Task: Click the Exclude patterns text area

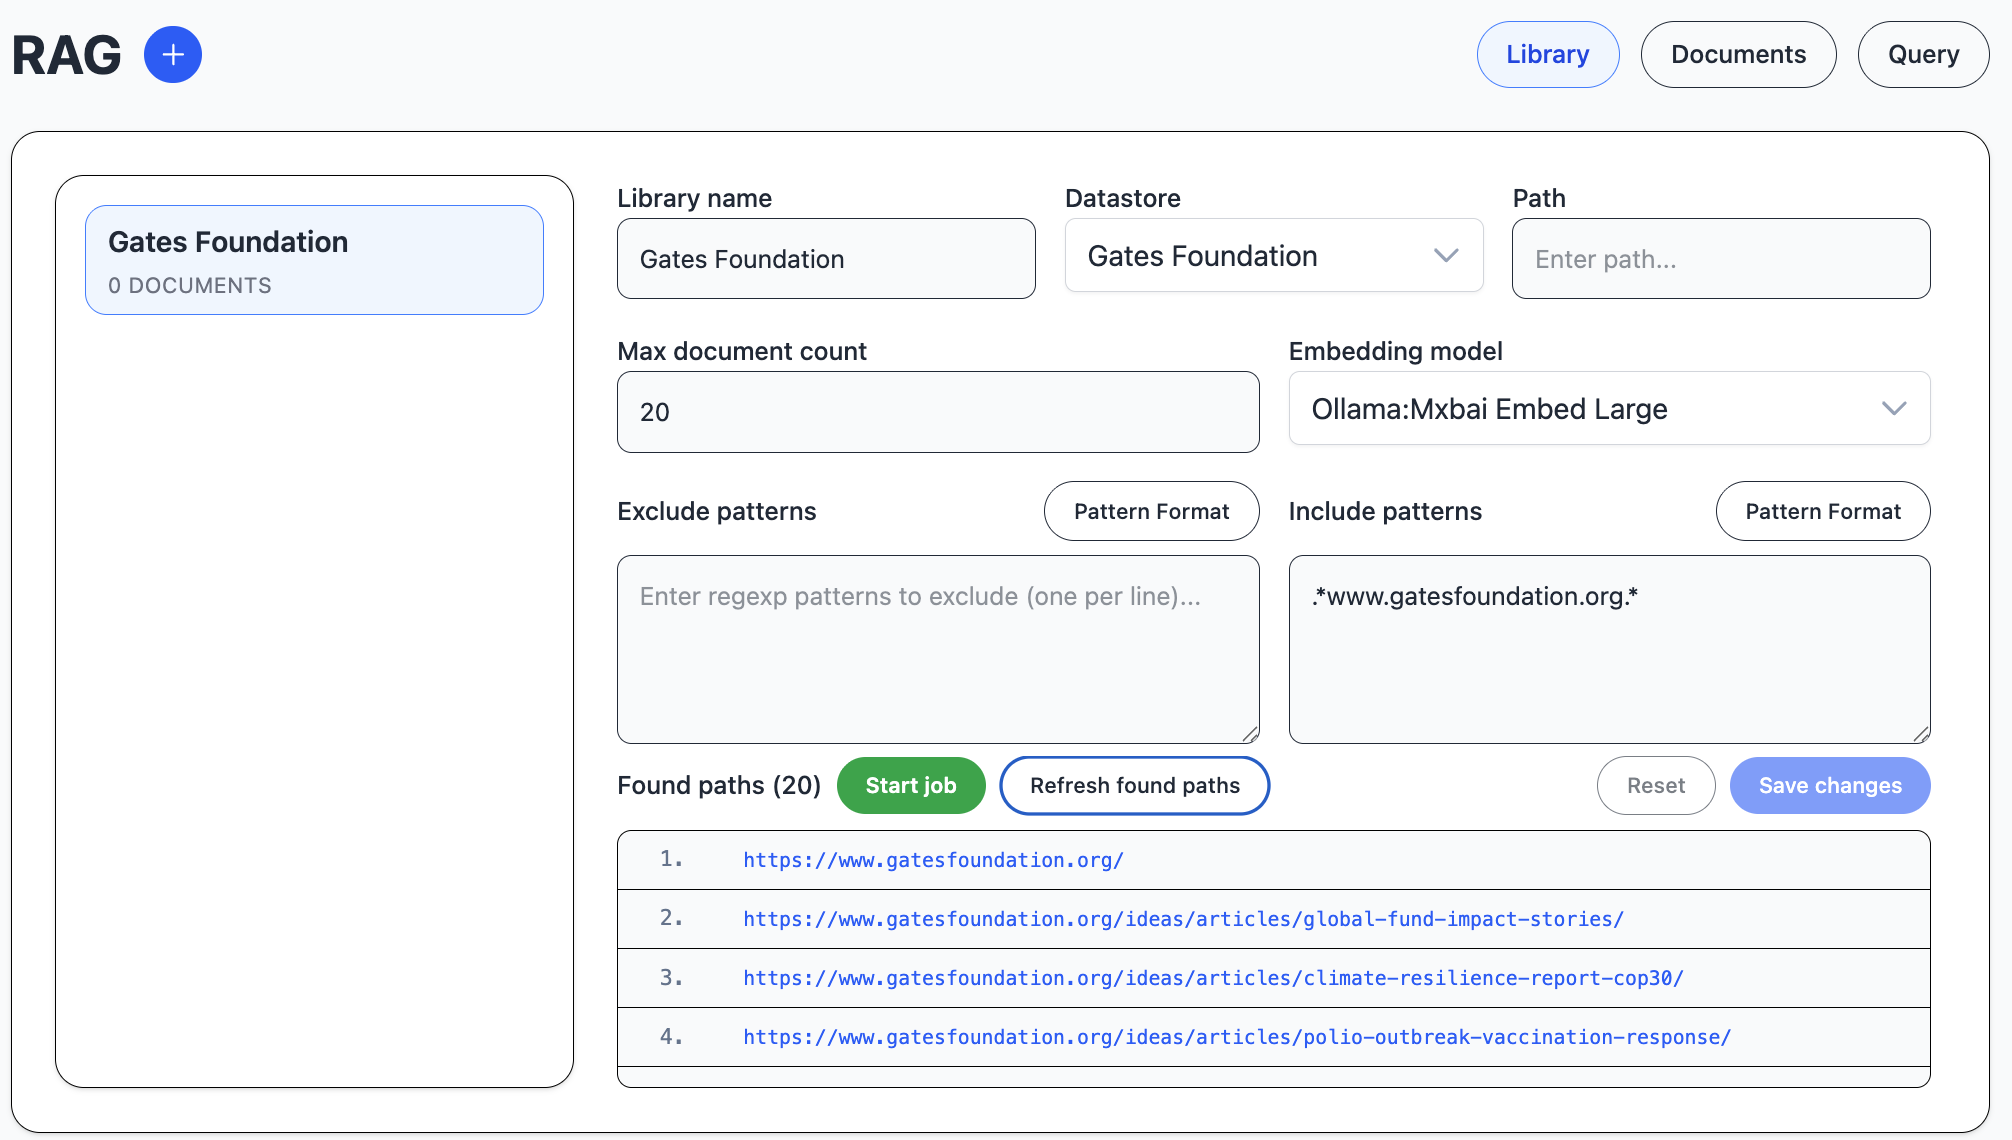Action: (937, 649)
